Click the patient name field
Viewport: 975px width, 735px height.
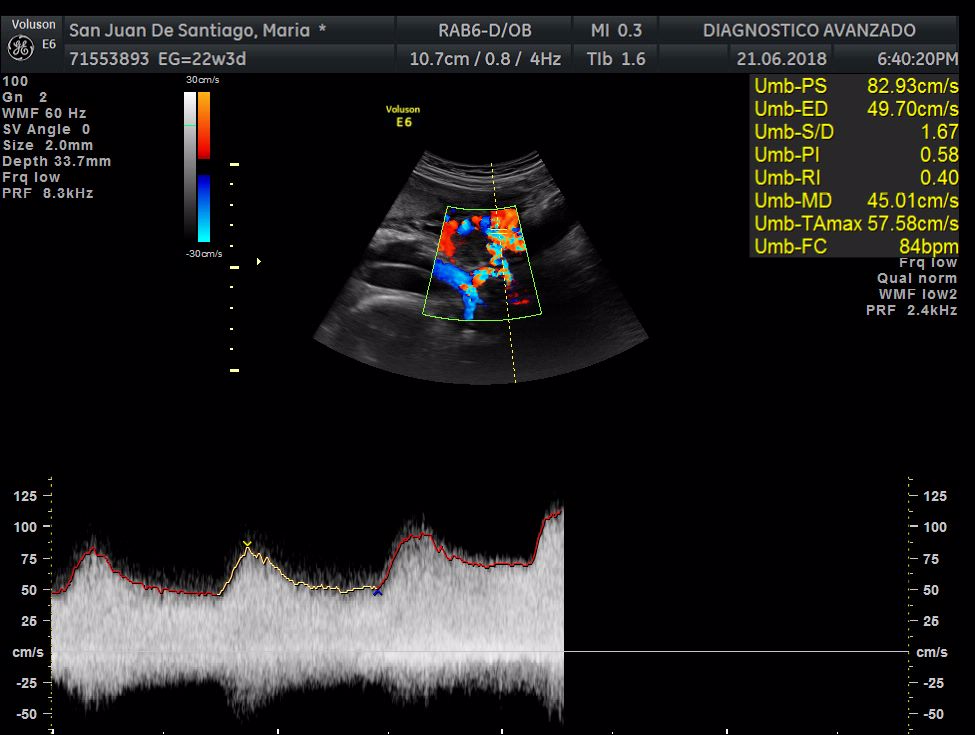click(x=197, y=30)
